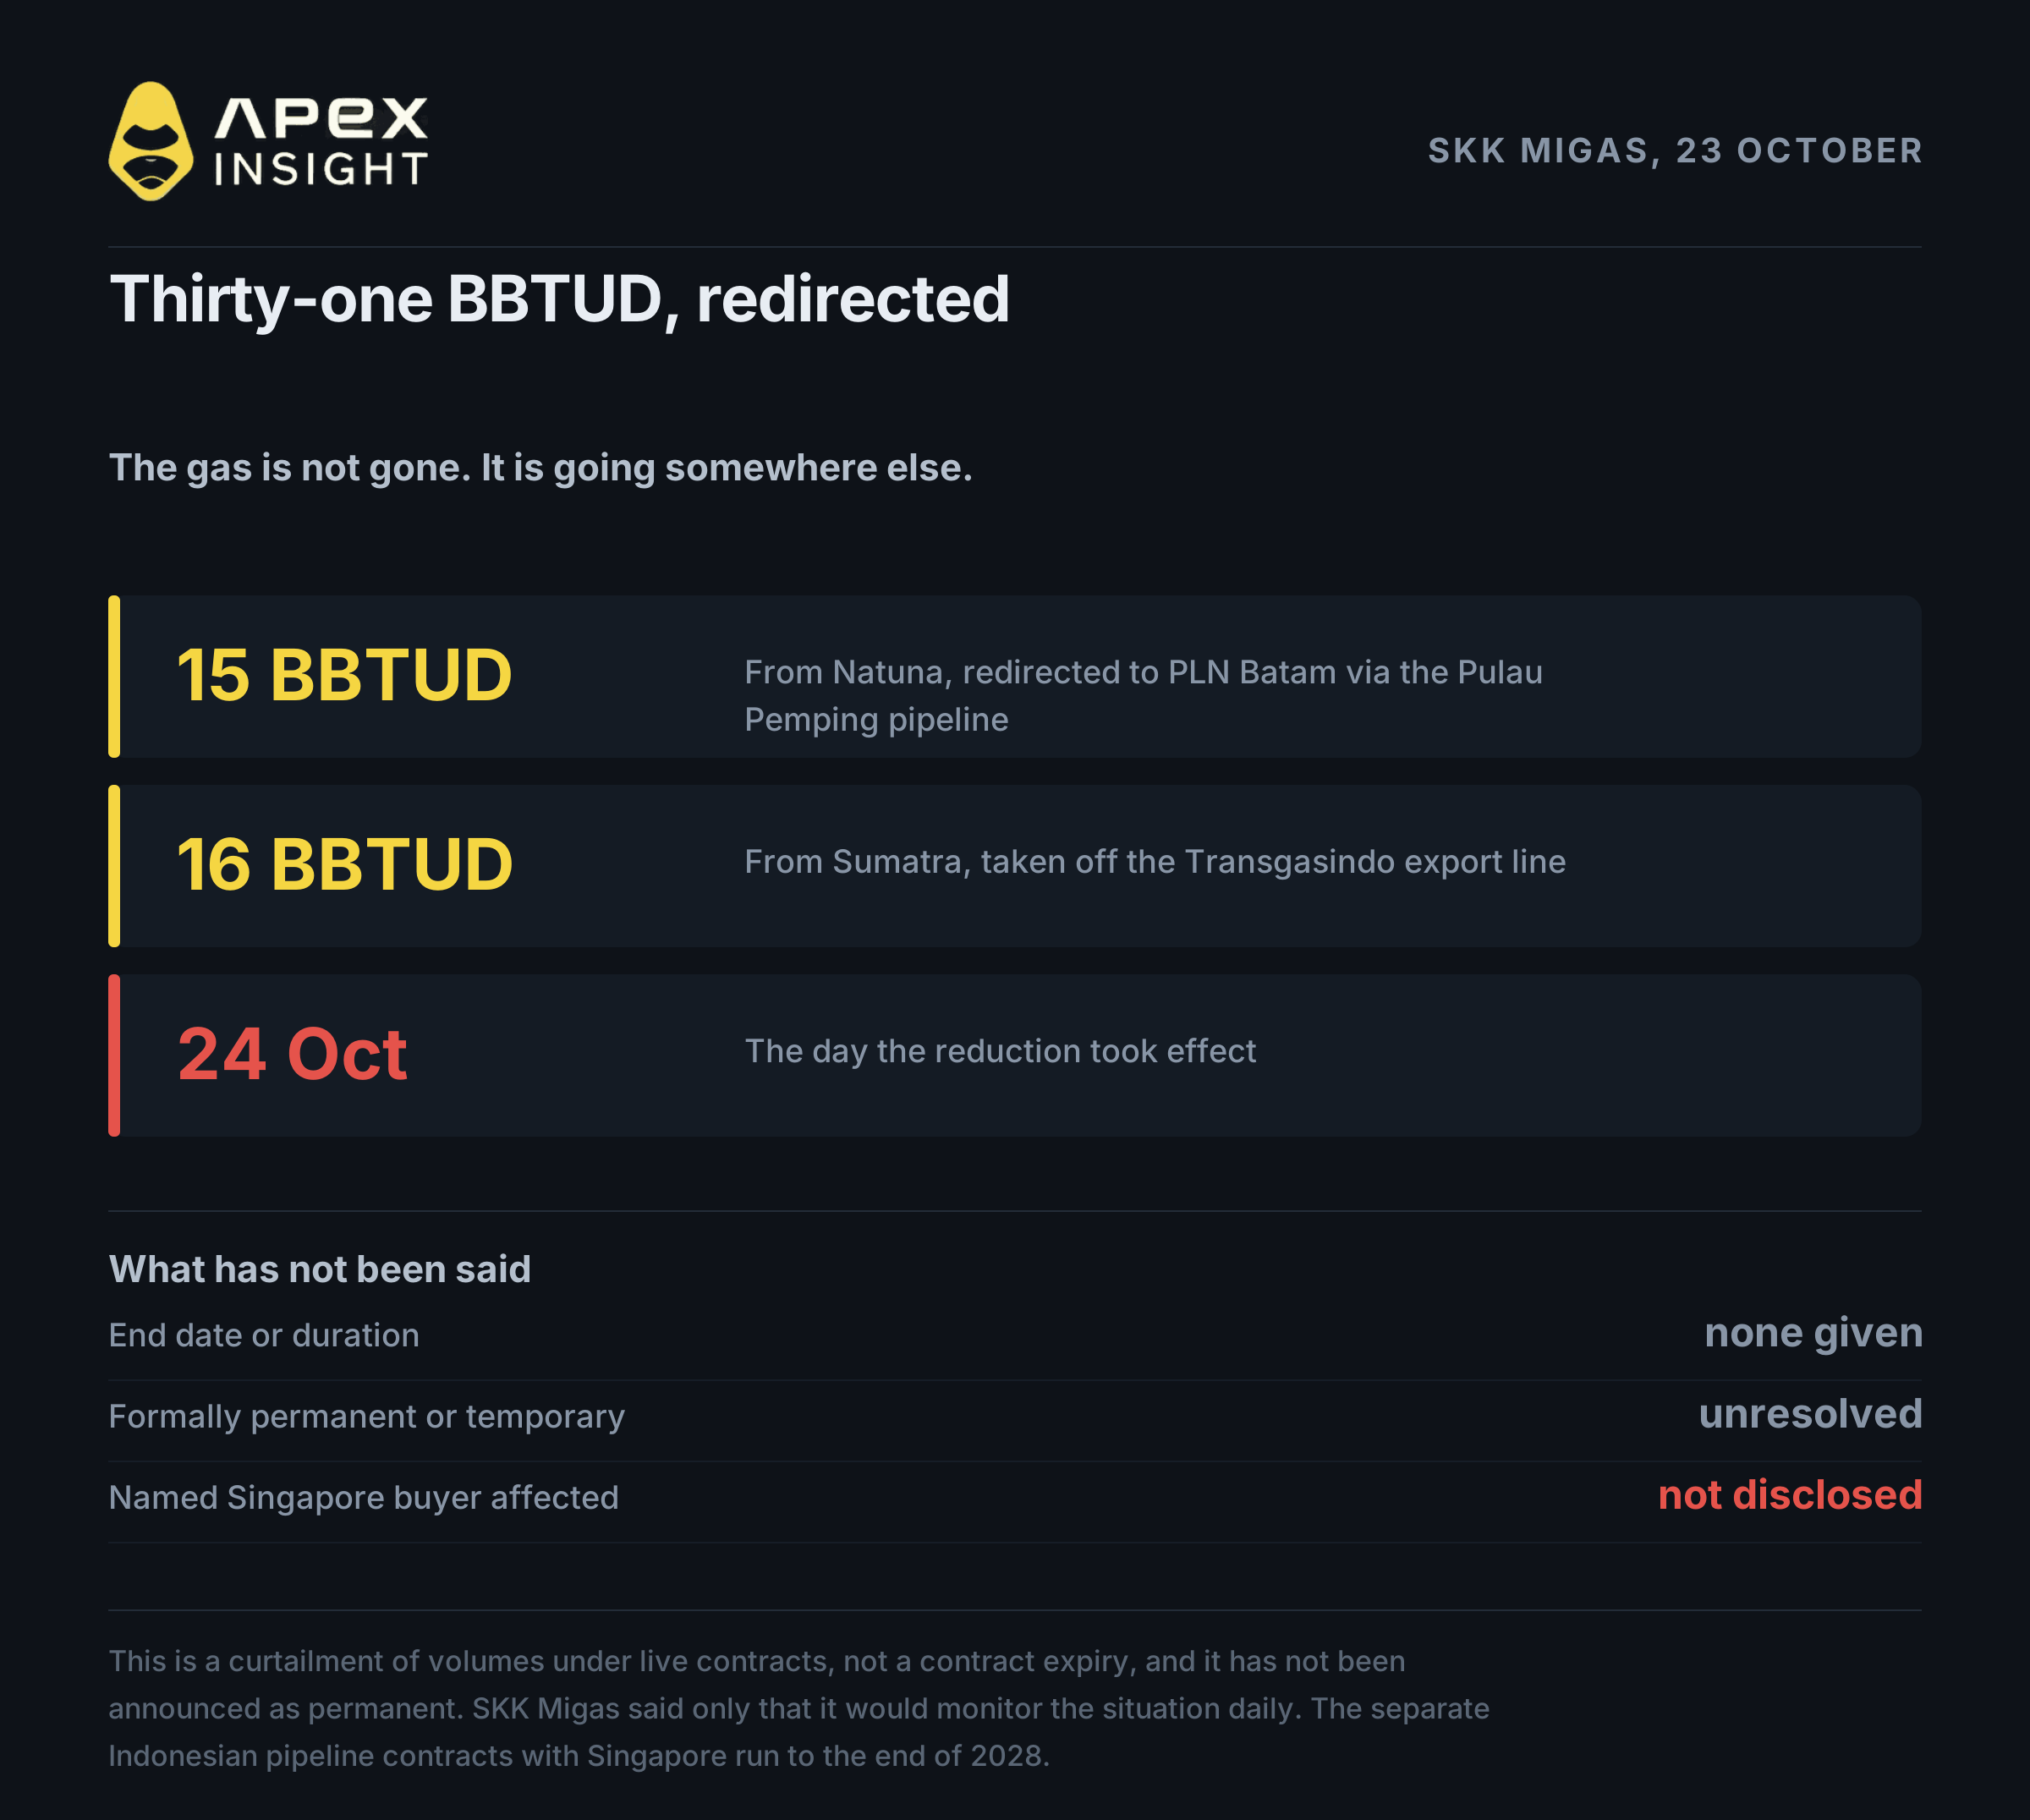Click the APEX INSIGHT wordmark text
Viewport: 2030px width, 1820px height.
321,142
